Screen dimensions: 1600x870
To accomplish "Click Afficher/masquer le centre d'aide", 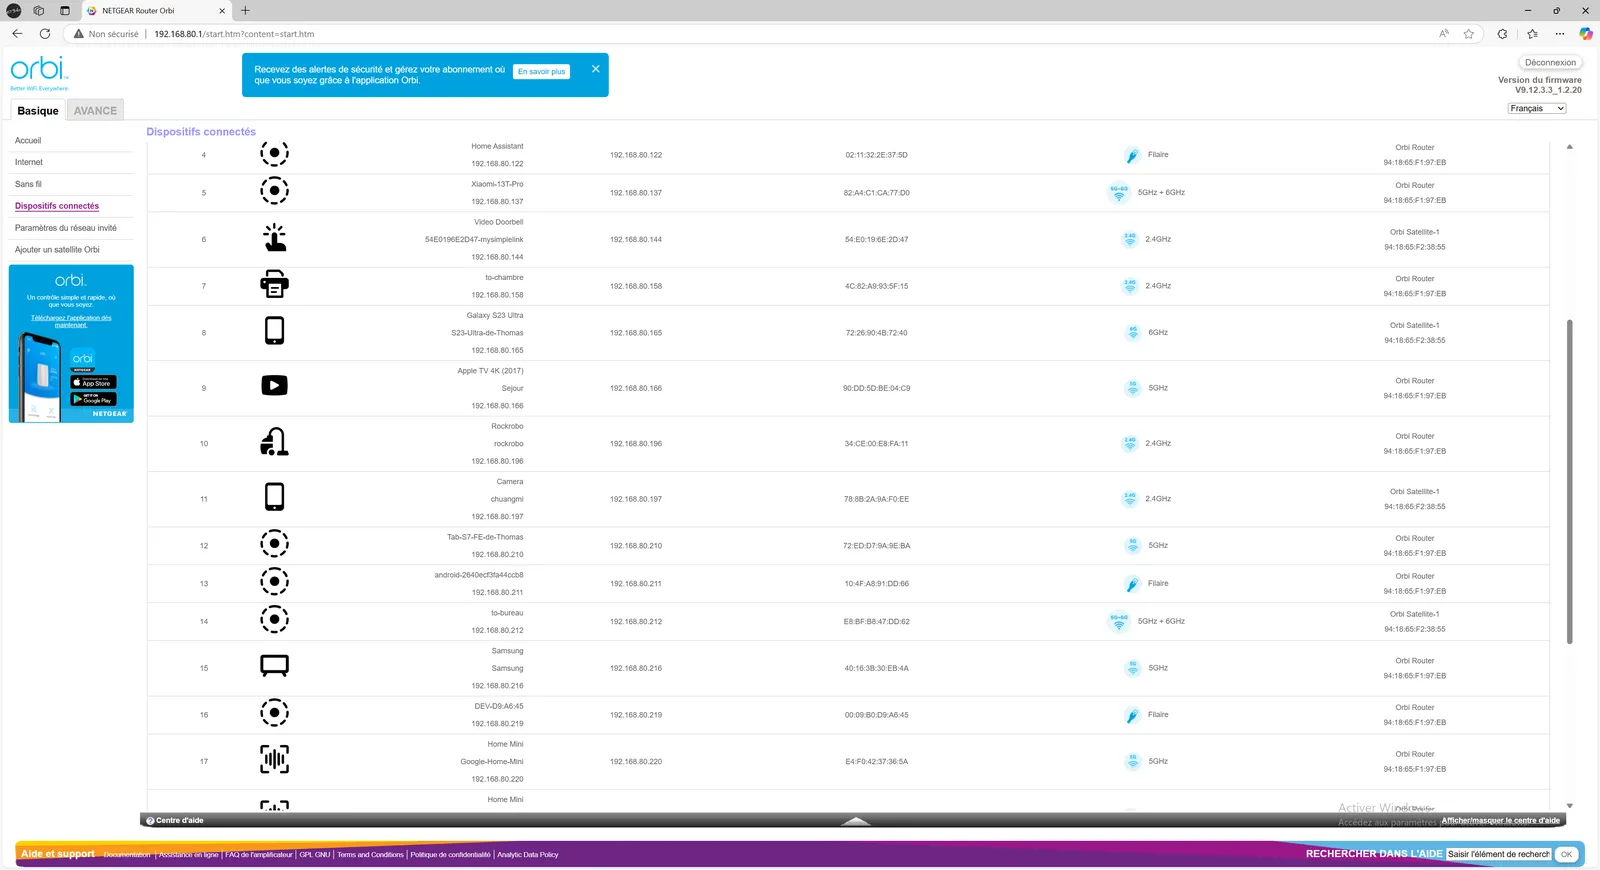I will pos(1500,820).
